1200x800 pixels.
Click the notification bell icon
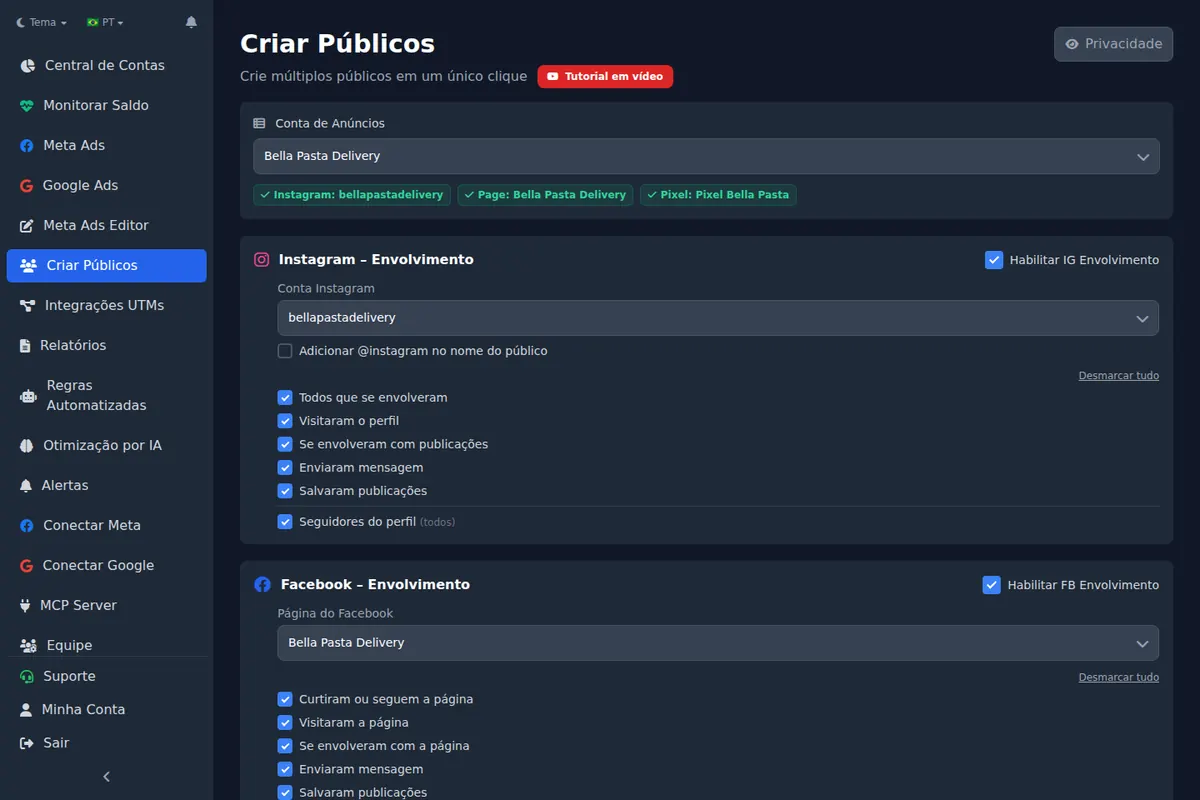click(191, 22)
